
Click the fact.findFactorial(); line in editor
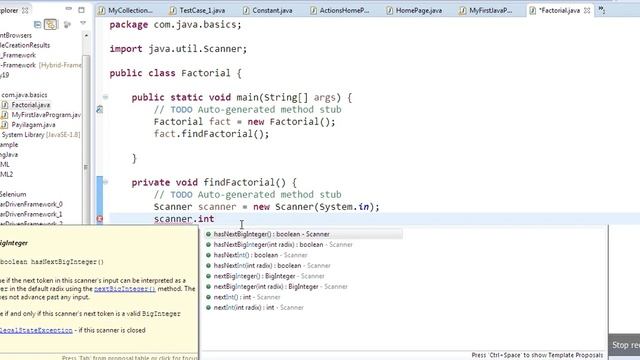(x=211, y=134)
